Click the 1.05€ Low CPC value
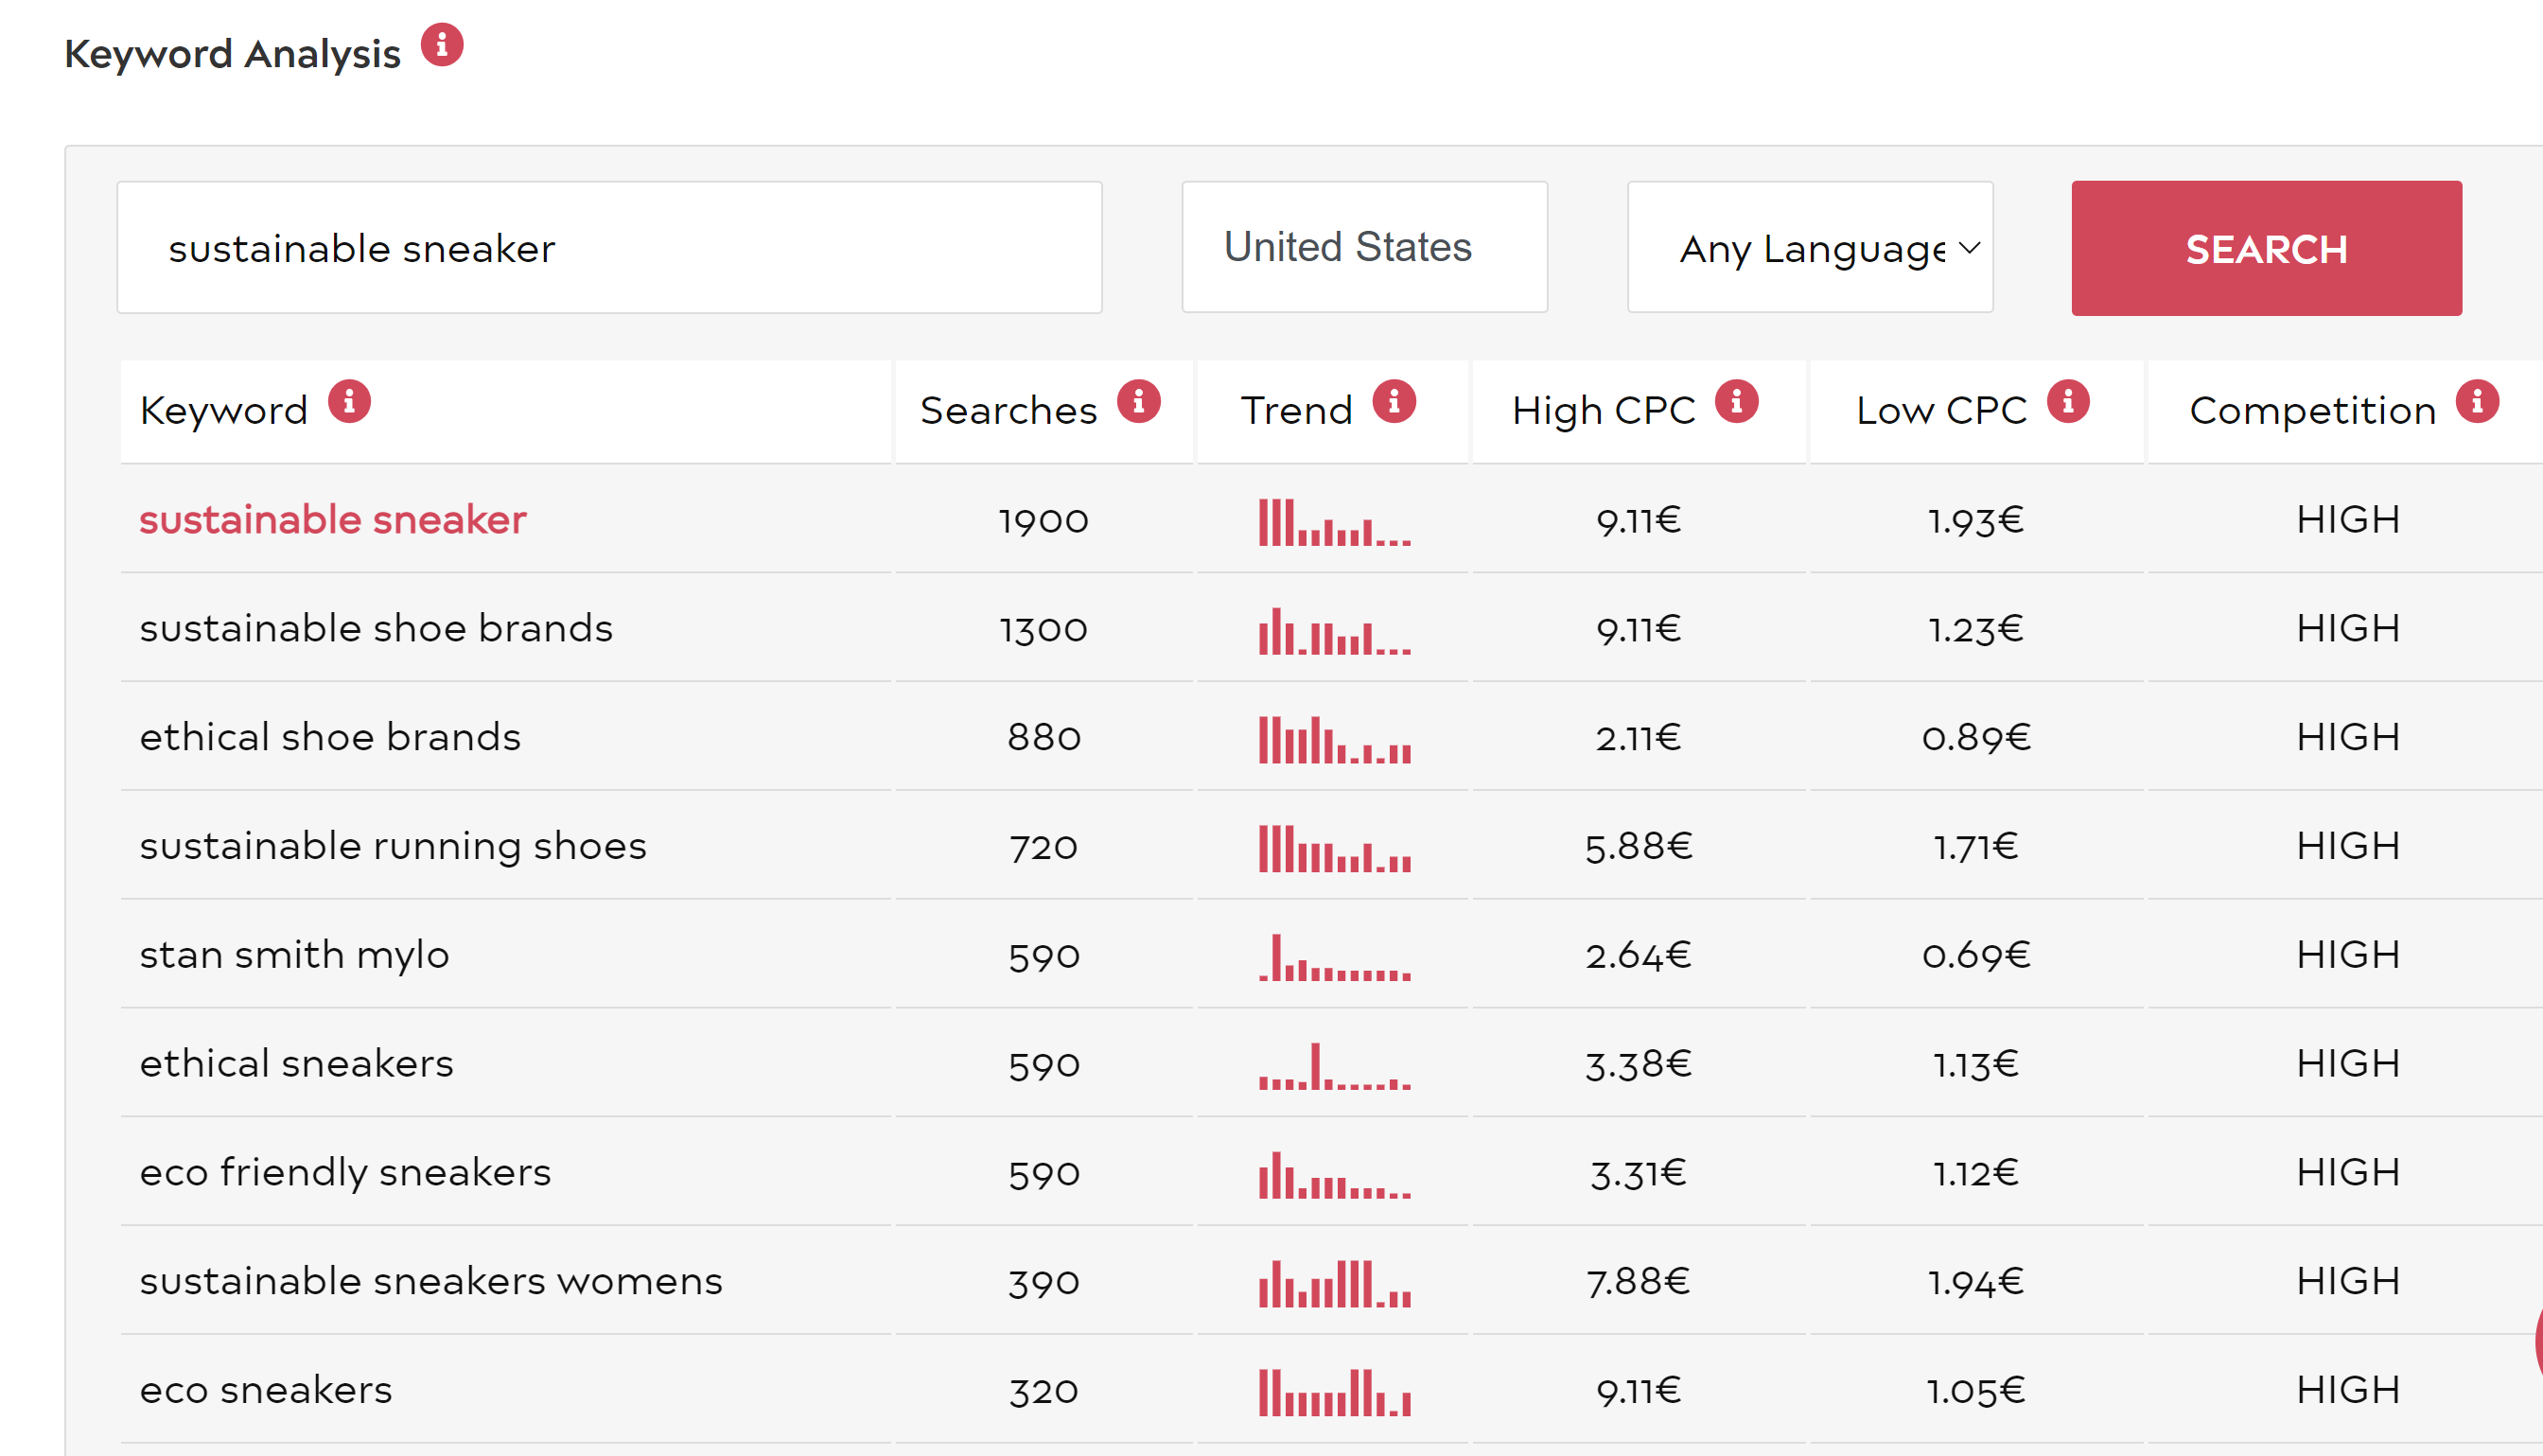 [1975, 1392]
